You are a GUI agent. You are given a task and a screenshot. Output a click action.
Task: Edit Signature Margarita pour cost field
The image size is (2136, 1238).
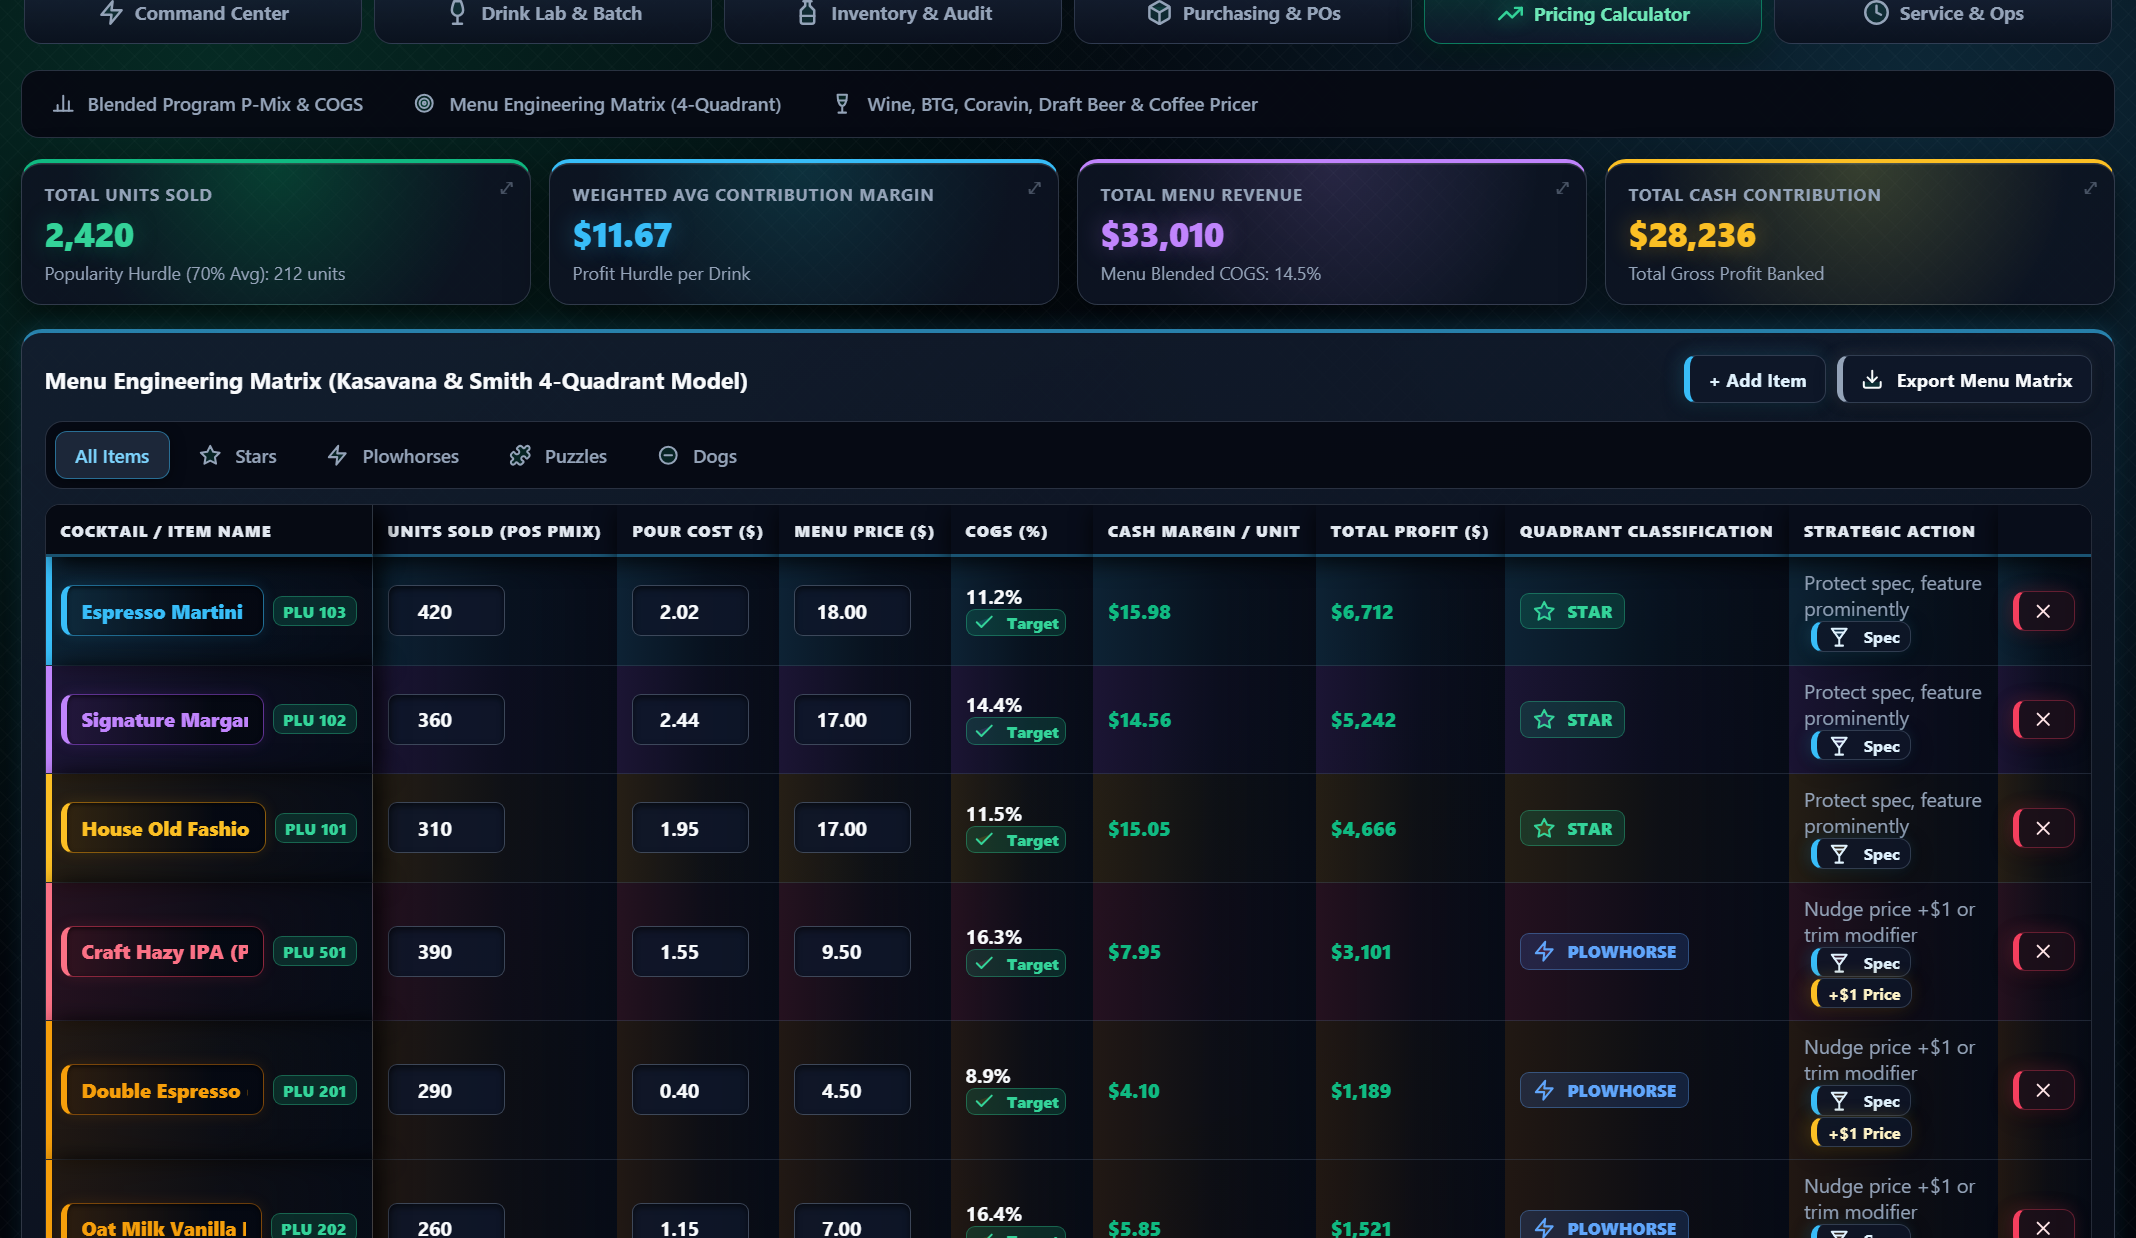point(690,719)
